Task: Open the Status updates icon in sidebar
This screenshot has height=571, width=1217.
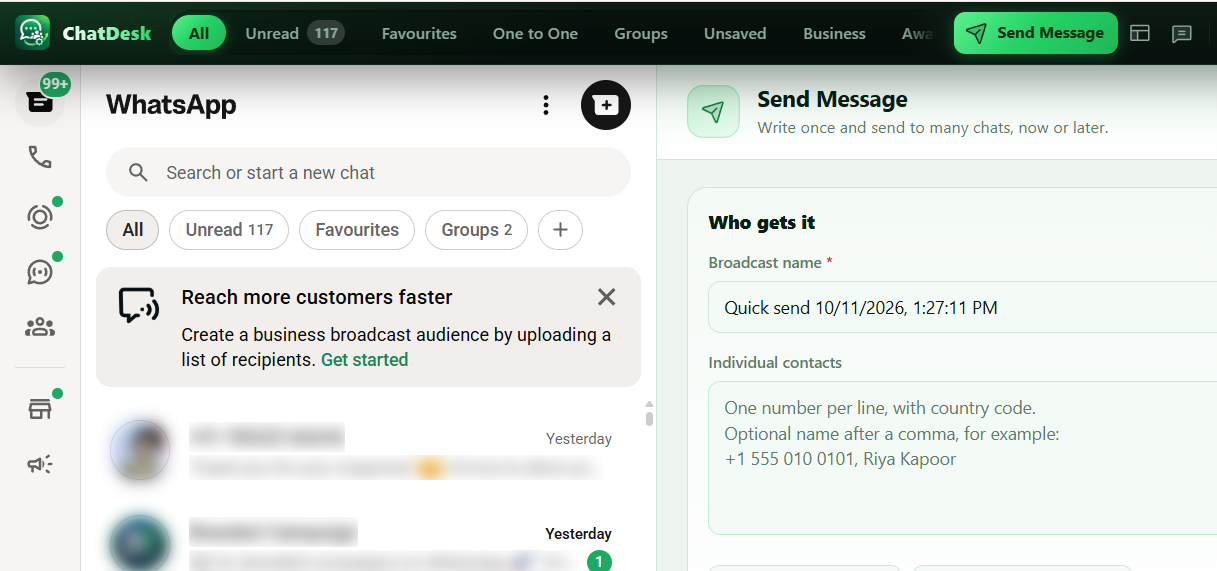Action: click(x=40, y=216)
